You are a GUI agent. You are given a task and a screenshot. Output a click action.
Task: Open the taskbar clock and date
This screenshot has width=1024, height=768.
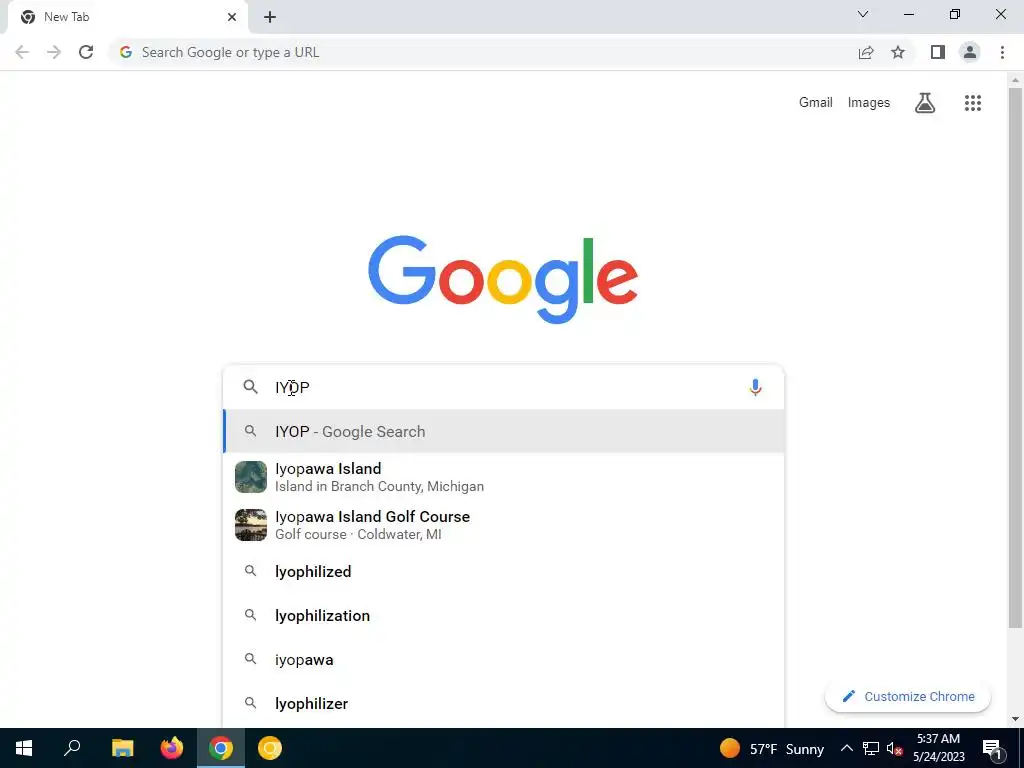[x=938, y=748]
